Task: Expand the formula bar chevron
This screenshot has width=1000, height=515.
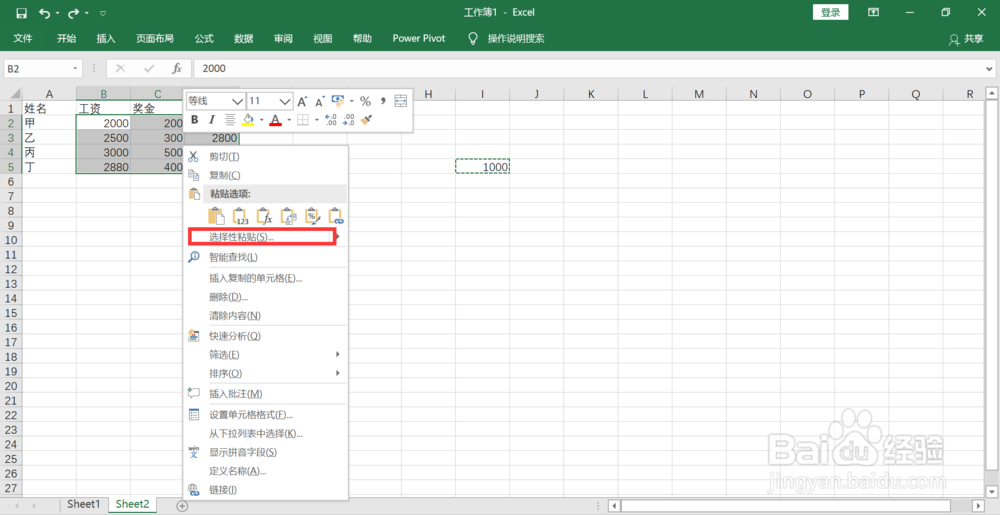Action: 990,68
